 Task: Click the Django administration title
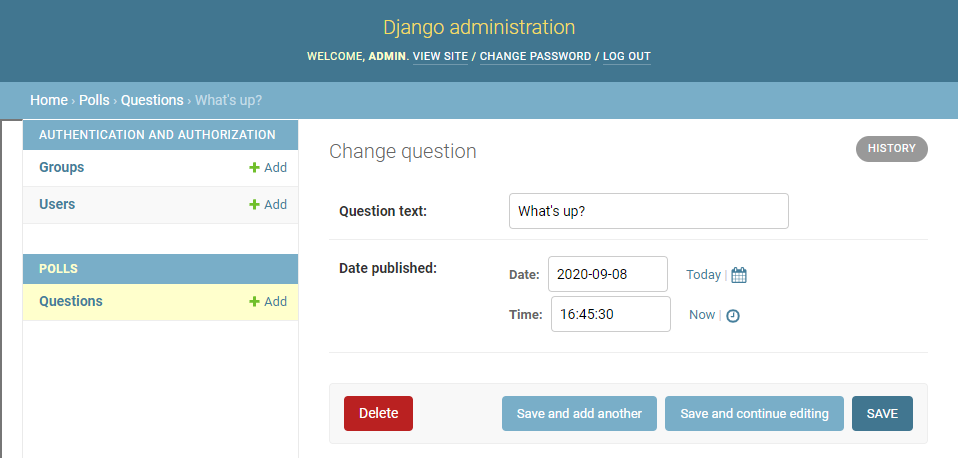(479, 27)
